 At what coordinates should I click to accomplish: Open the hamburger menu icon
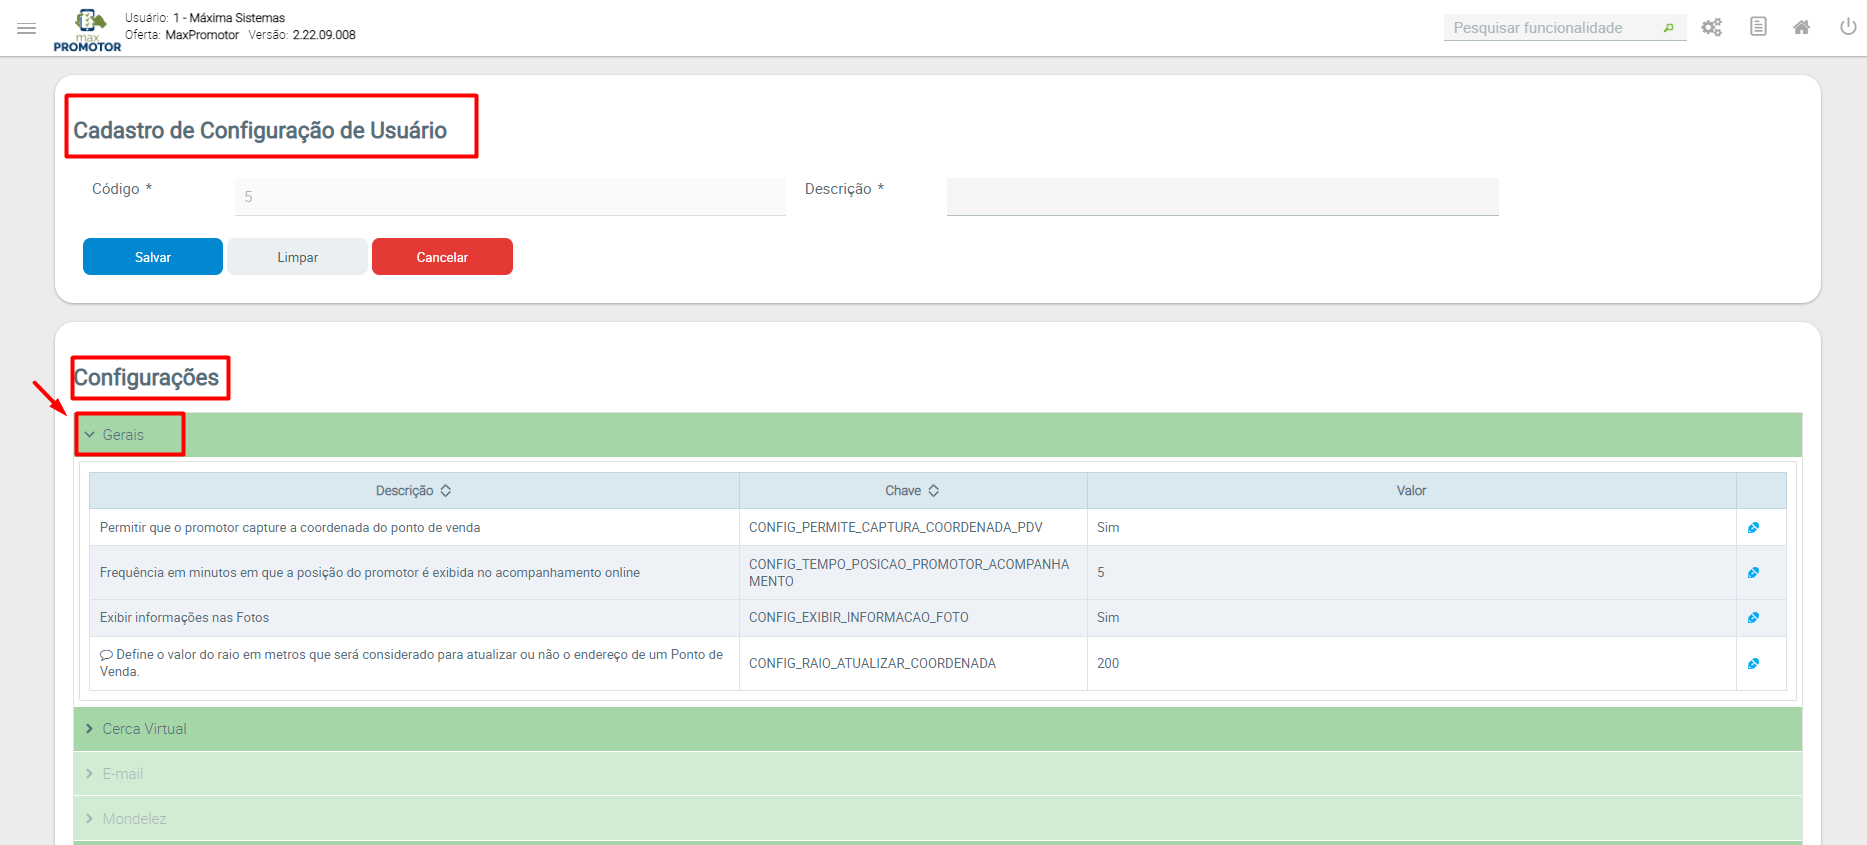27,28
